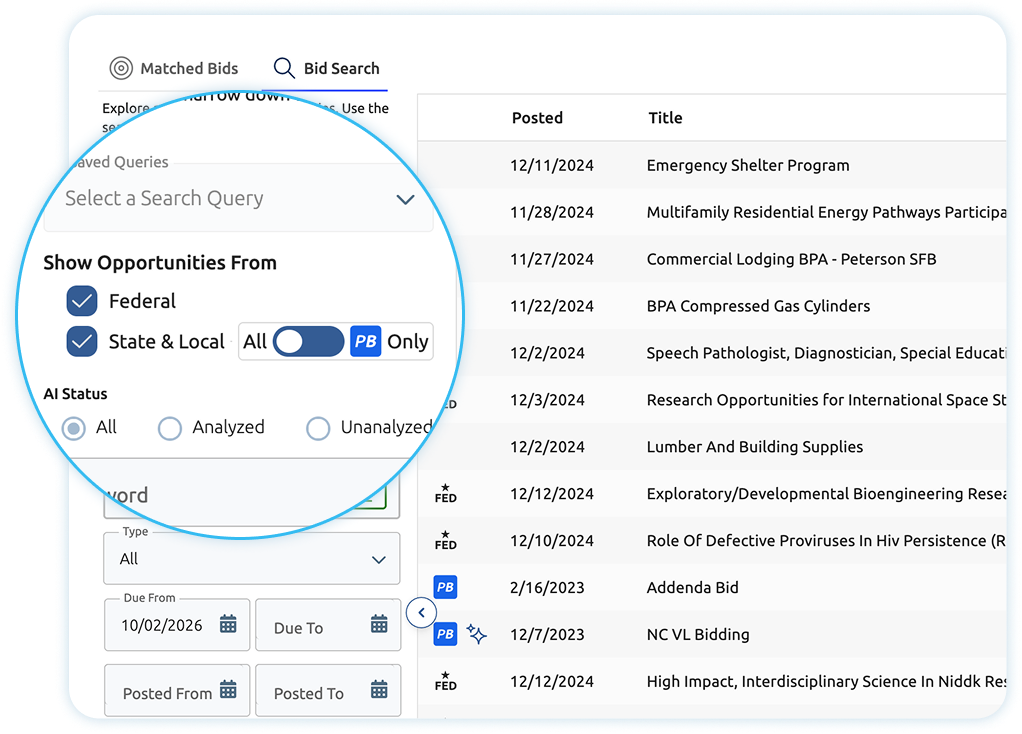This screenshot has width=1022, height=734.
Task: Switch to the Matched Bids tab
Action: 173,68
